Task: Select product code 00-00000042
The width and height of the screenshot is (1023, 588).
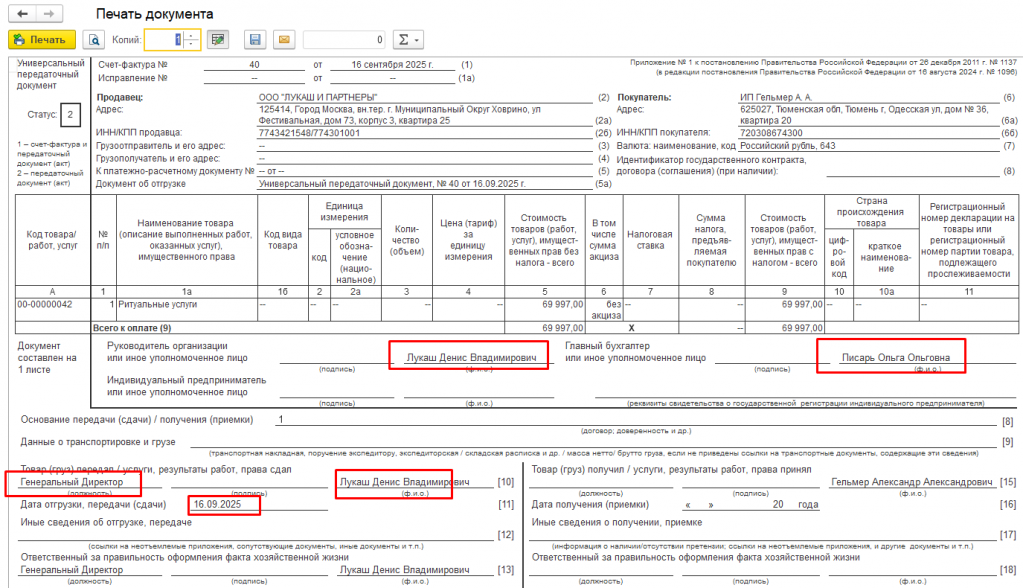Action: (45, 305)
